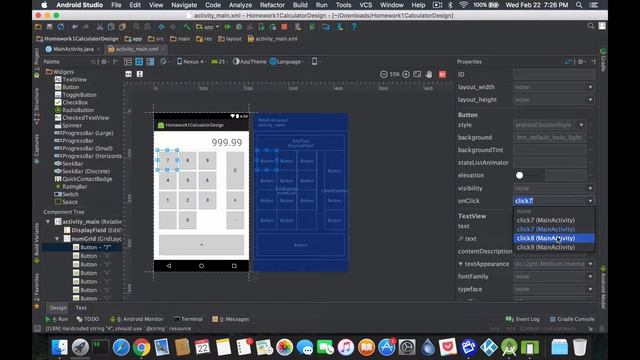Click the Zoom to Fit icon

click(x=417, y=74)
